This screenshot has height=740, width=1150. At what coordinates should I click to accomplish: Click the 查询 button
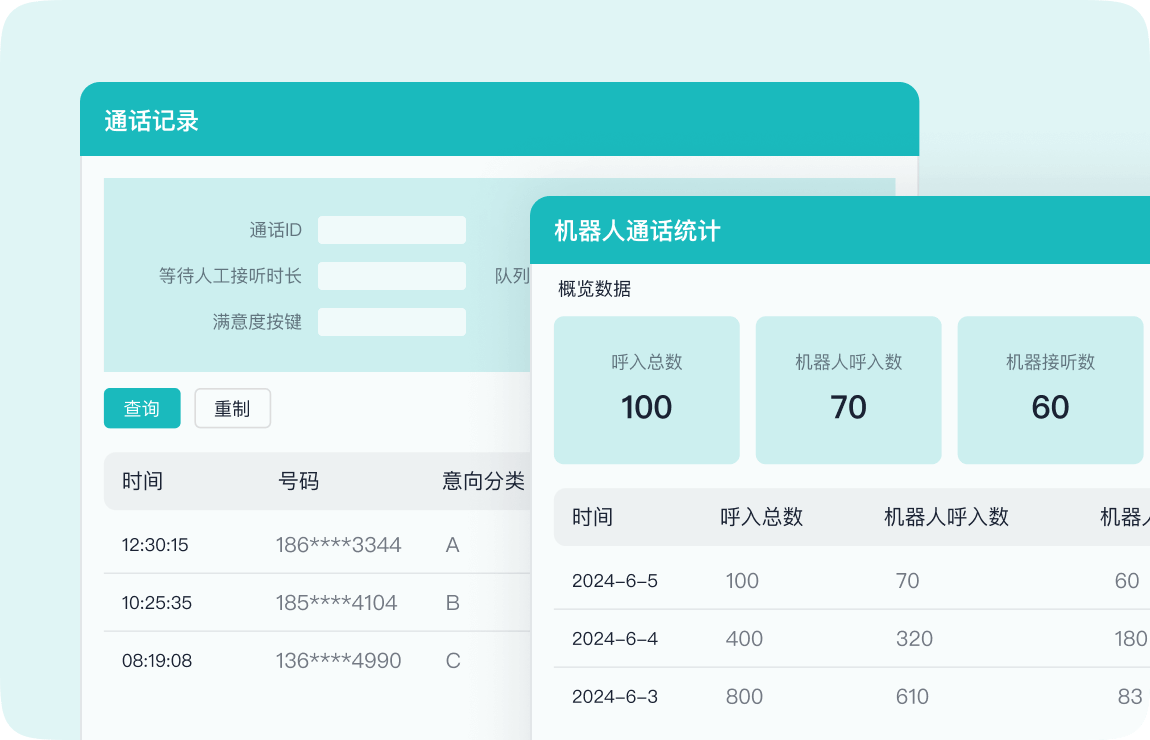pyautogui.click(x=142, y=408)
